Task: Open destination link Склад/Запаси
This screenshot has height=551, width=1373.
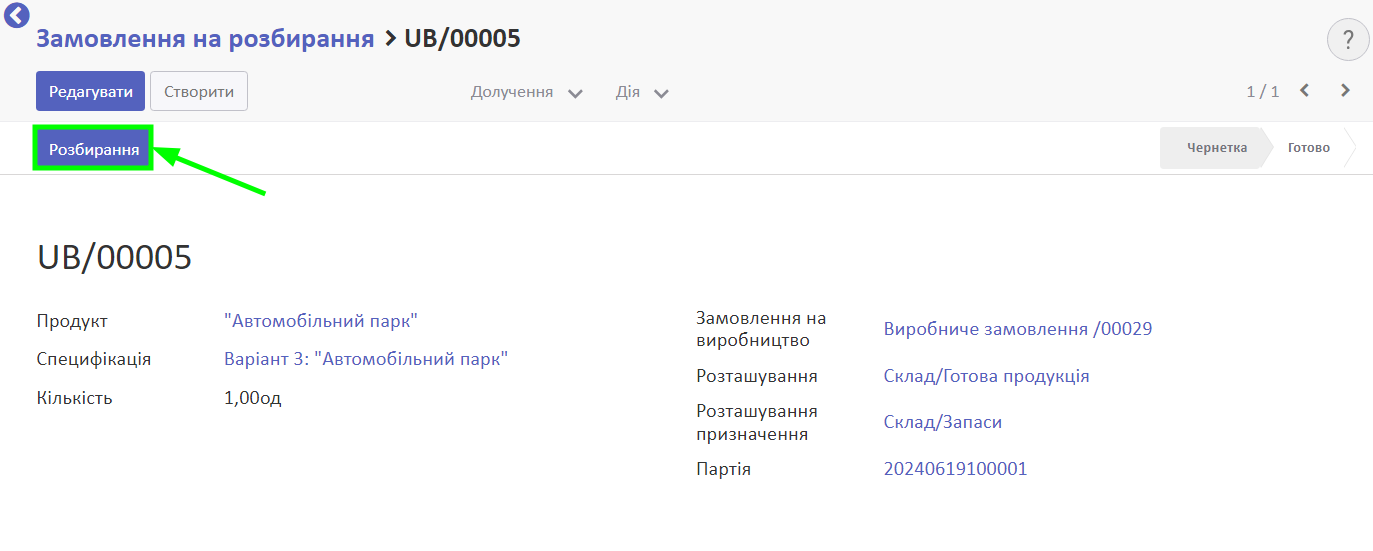Action: click(x=943, y=422)
